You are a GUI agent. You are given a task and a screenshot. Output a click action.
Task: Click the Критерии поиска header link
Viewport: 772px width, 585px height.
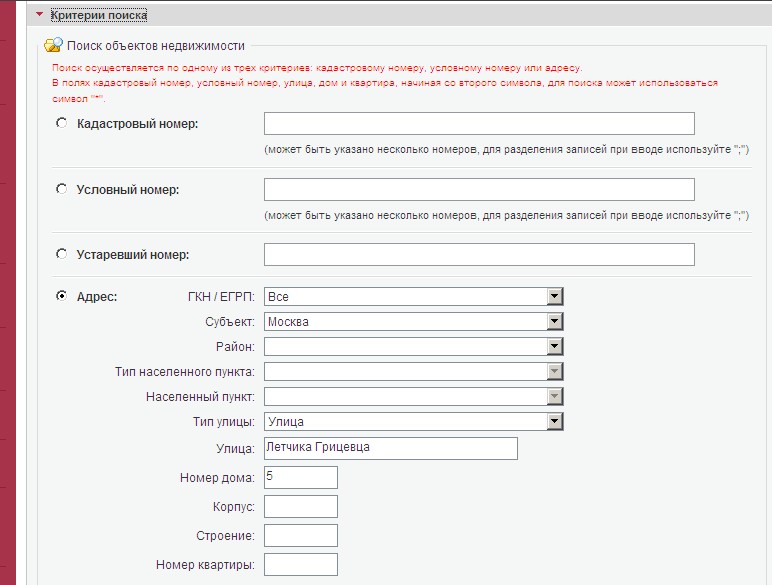point(99,15)
